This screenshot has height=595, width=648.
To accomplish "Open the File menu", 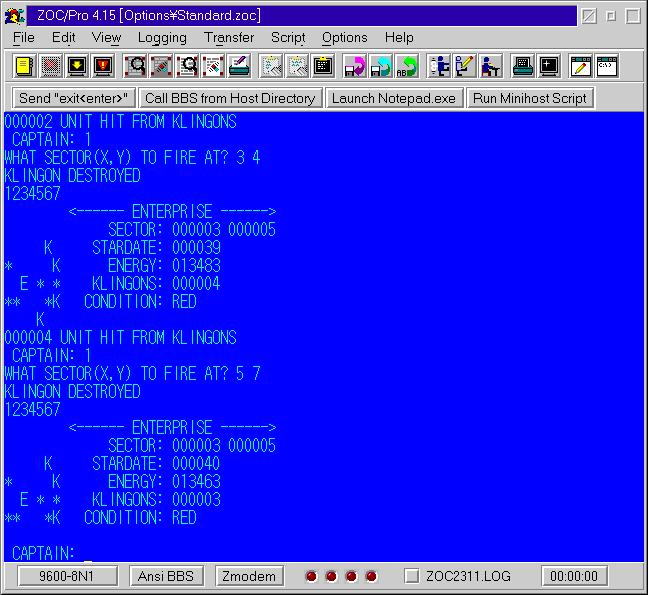I will click(x=24, y=38).
